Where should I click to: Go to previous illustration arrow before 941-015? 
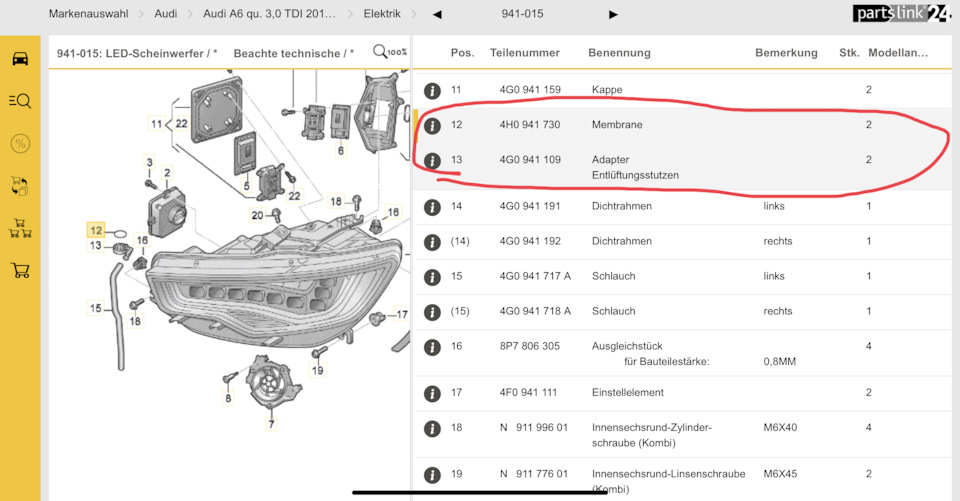point(437,14)
